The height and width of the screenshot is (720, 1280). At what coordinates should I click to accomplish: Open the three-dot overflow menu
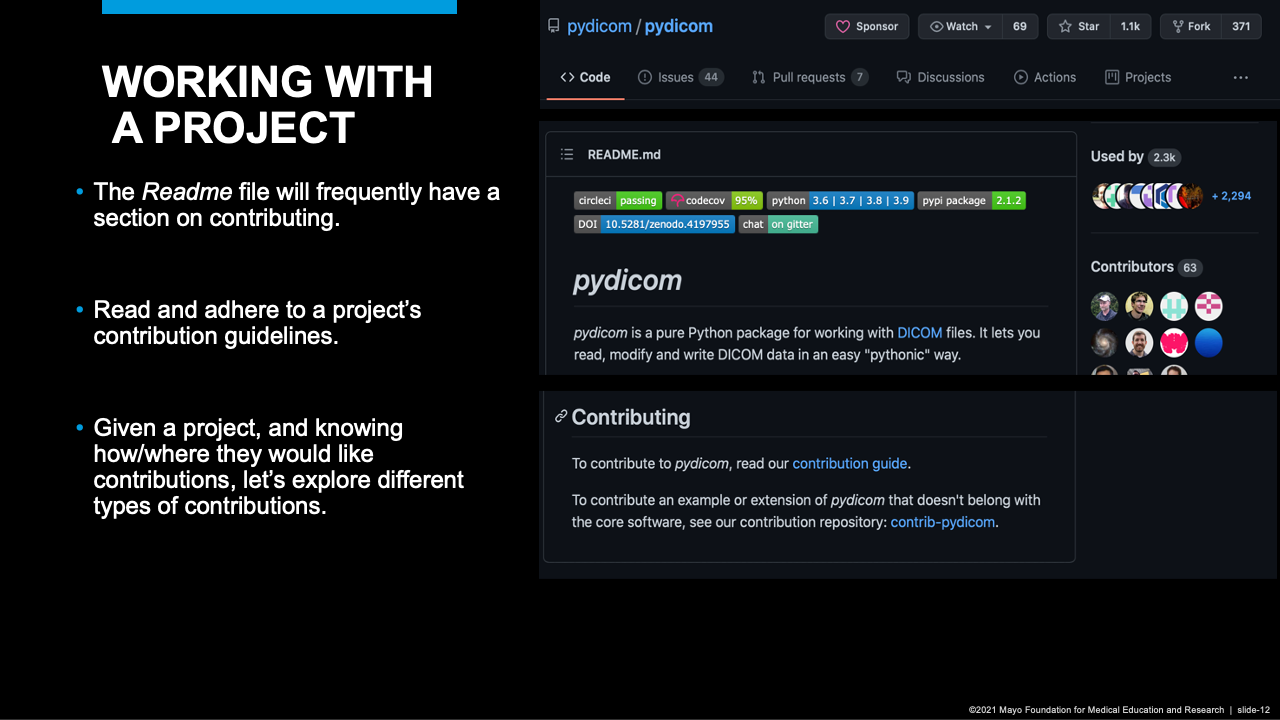pyautogui.click(x=1240, y=77)
